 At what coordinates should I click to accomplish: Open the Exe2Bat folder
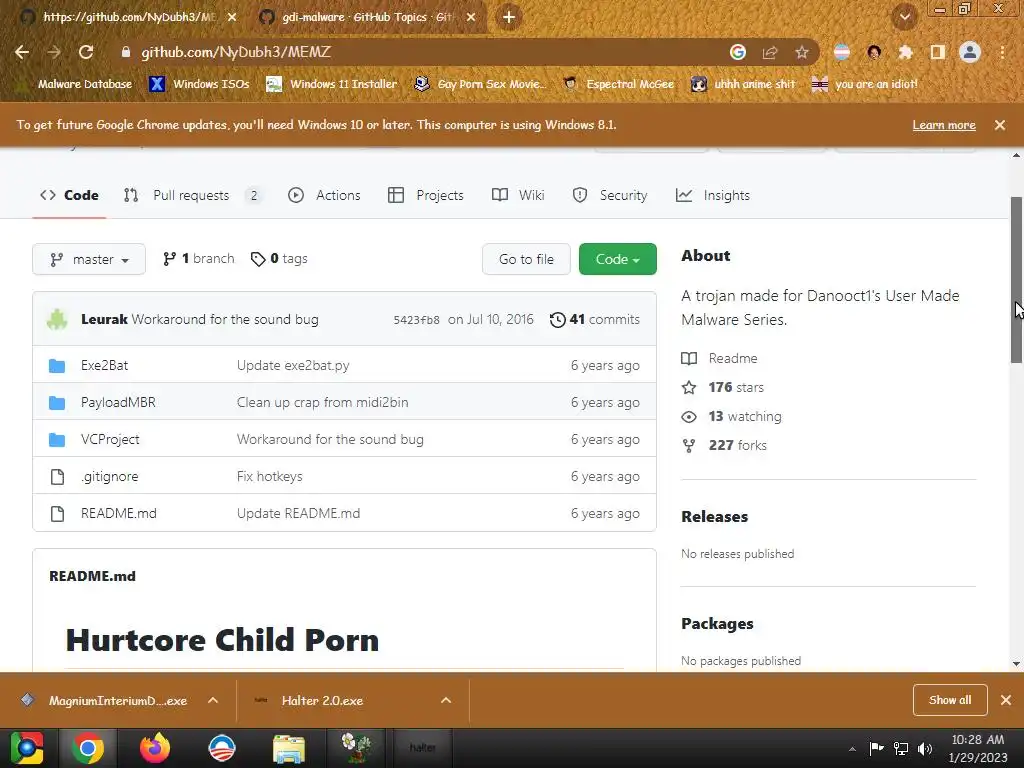click(104, 365)
